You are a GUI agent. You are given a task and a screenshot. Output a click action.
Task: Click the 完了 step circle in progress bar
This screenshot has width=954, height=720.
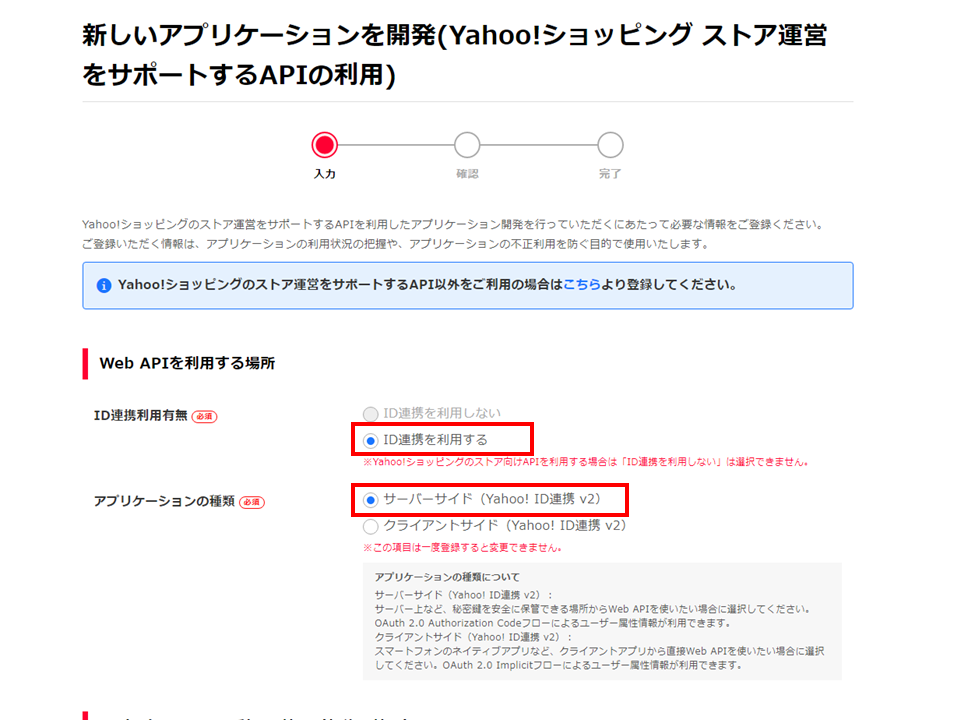[610, 145]
